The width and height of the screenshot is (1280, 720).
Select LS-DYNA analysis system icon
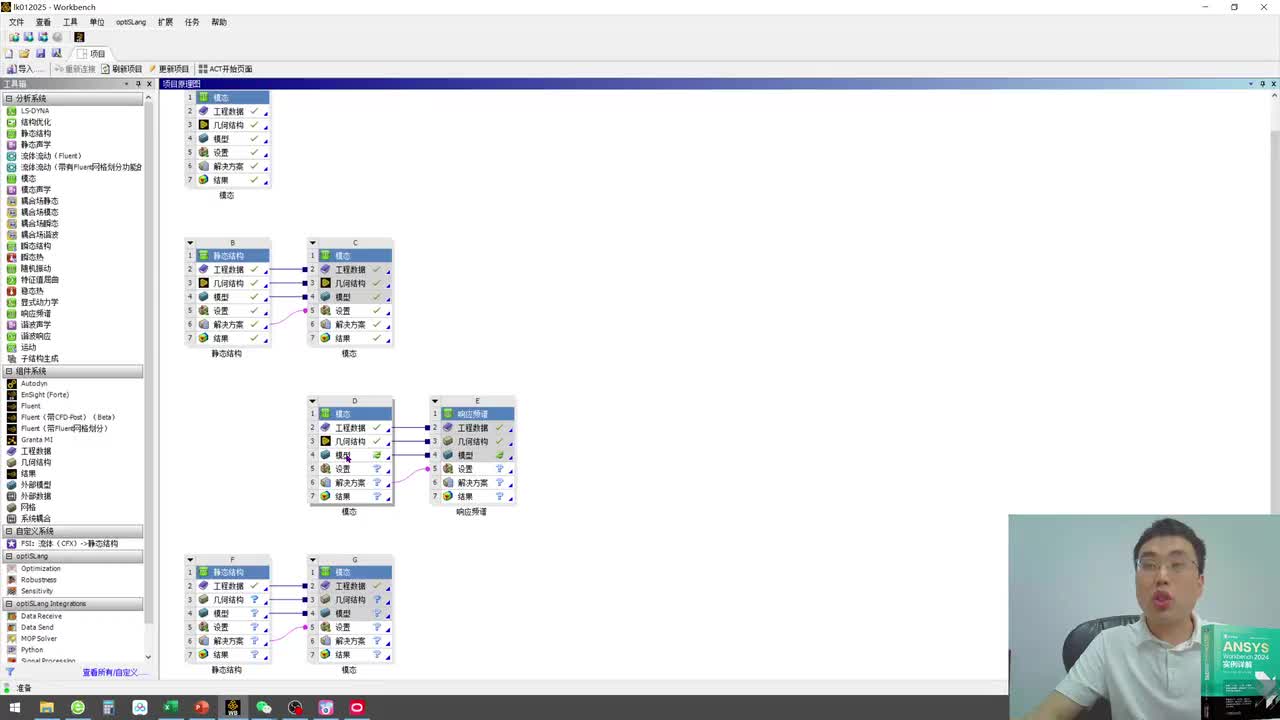(x=12, y=111)
